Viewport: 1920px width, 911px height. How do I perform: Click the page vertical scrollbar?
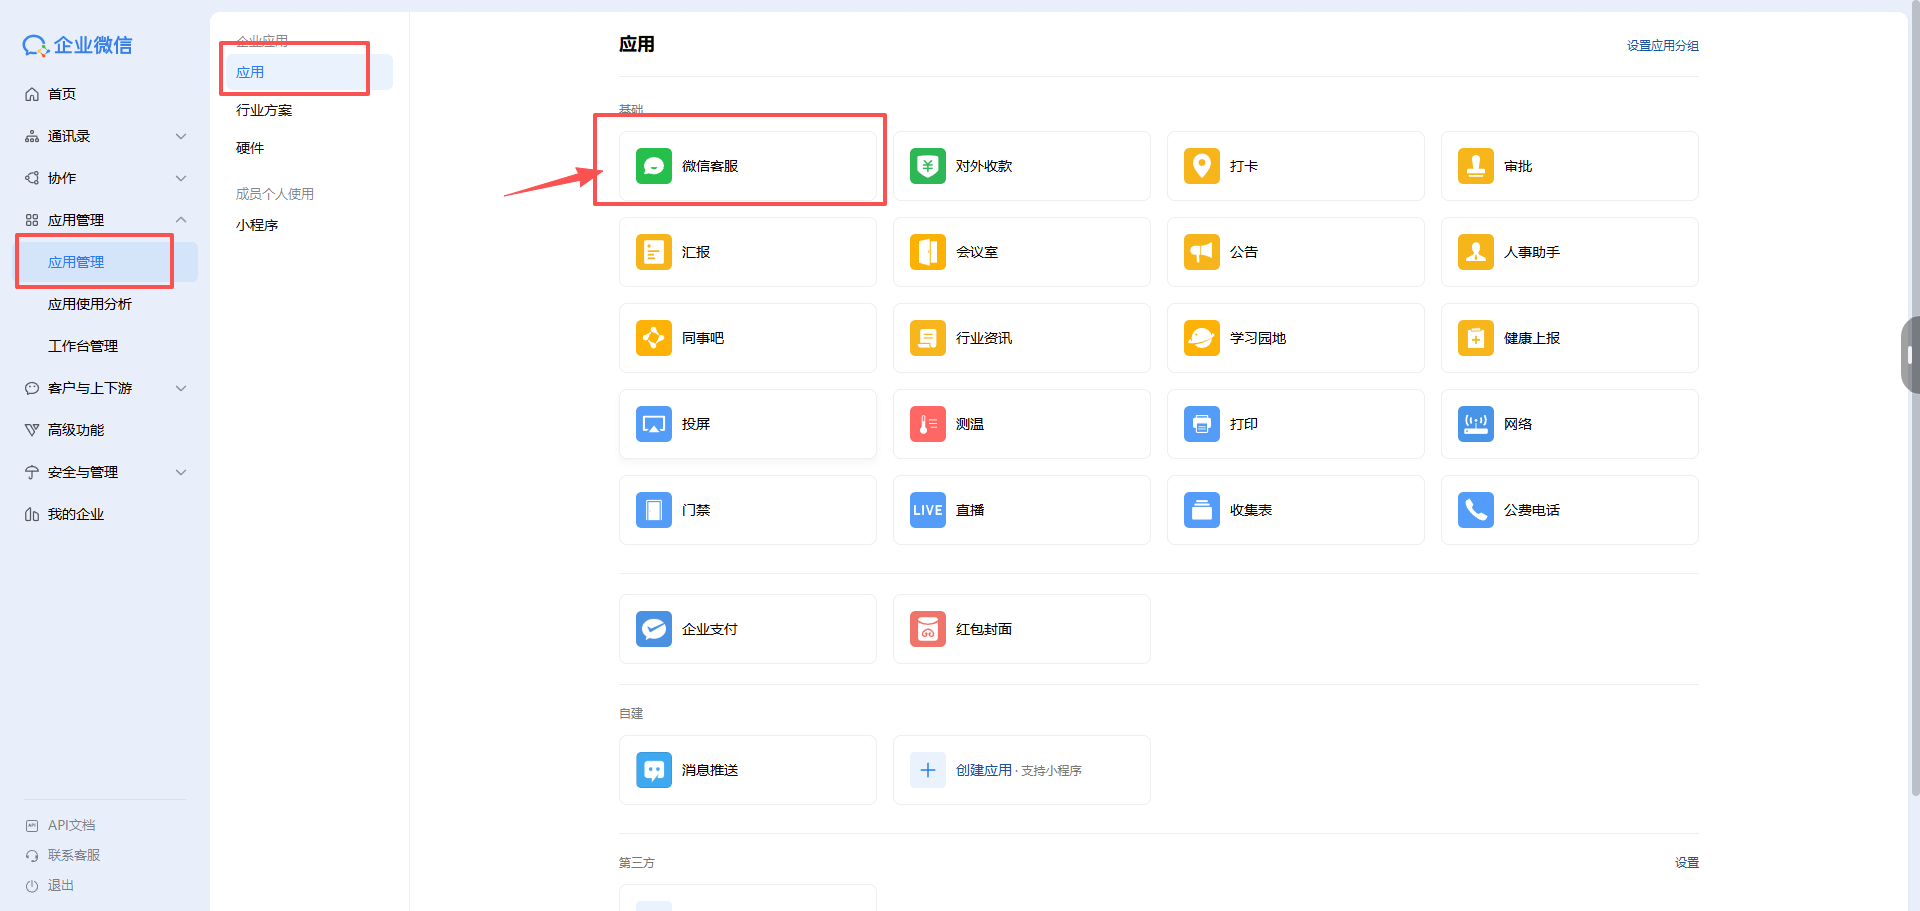[x=1915, y=400]
